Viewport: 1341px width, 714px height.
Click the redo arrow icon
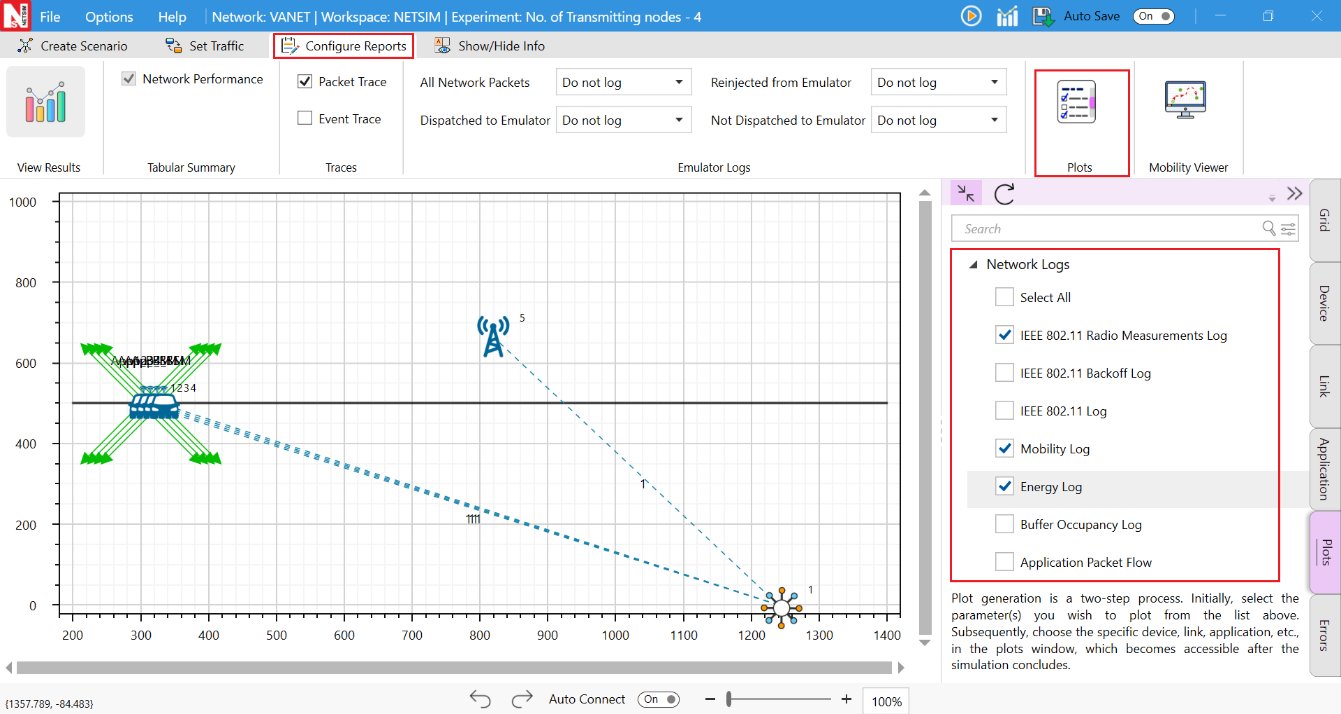pos(522,699)
